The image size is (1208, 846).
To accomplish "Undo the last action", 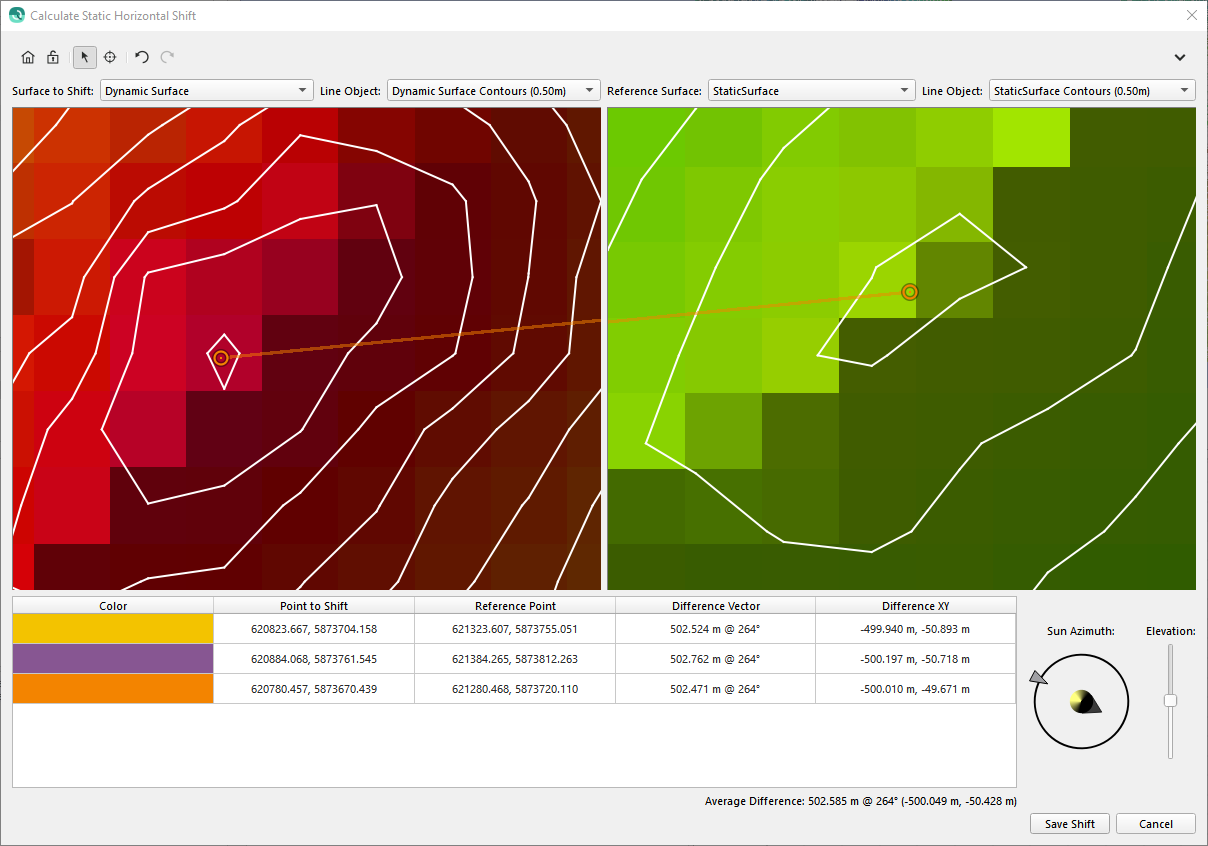I will click(x=142, y=57).
